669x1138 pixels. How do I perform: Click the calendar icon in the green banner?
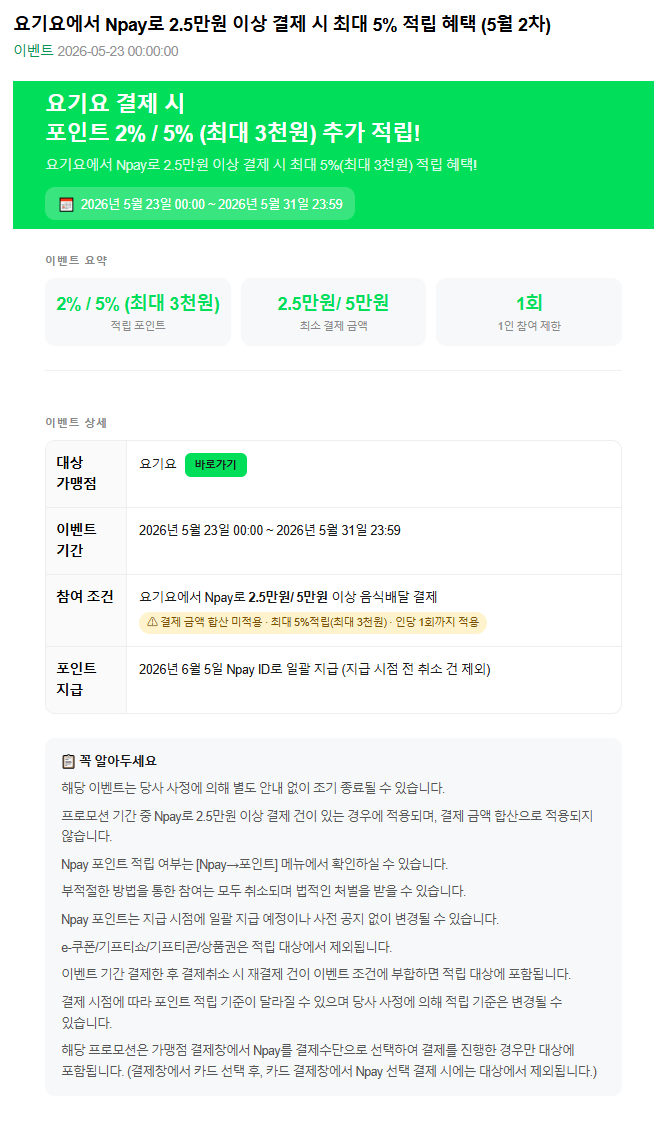click(66, 204)
